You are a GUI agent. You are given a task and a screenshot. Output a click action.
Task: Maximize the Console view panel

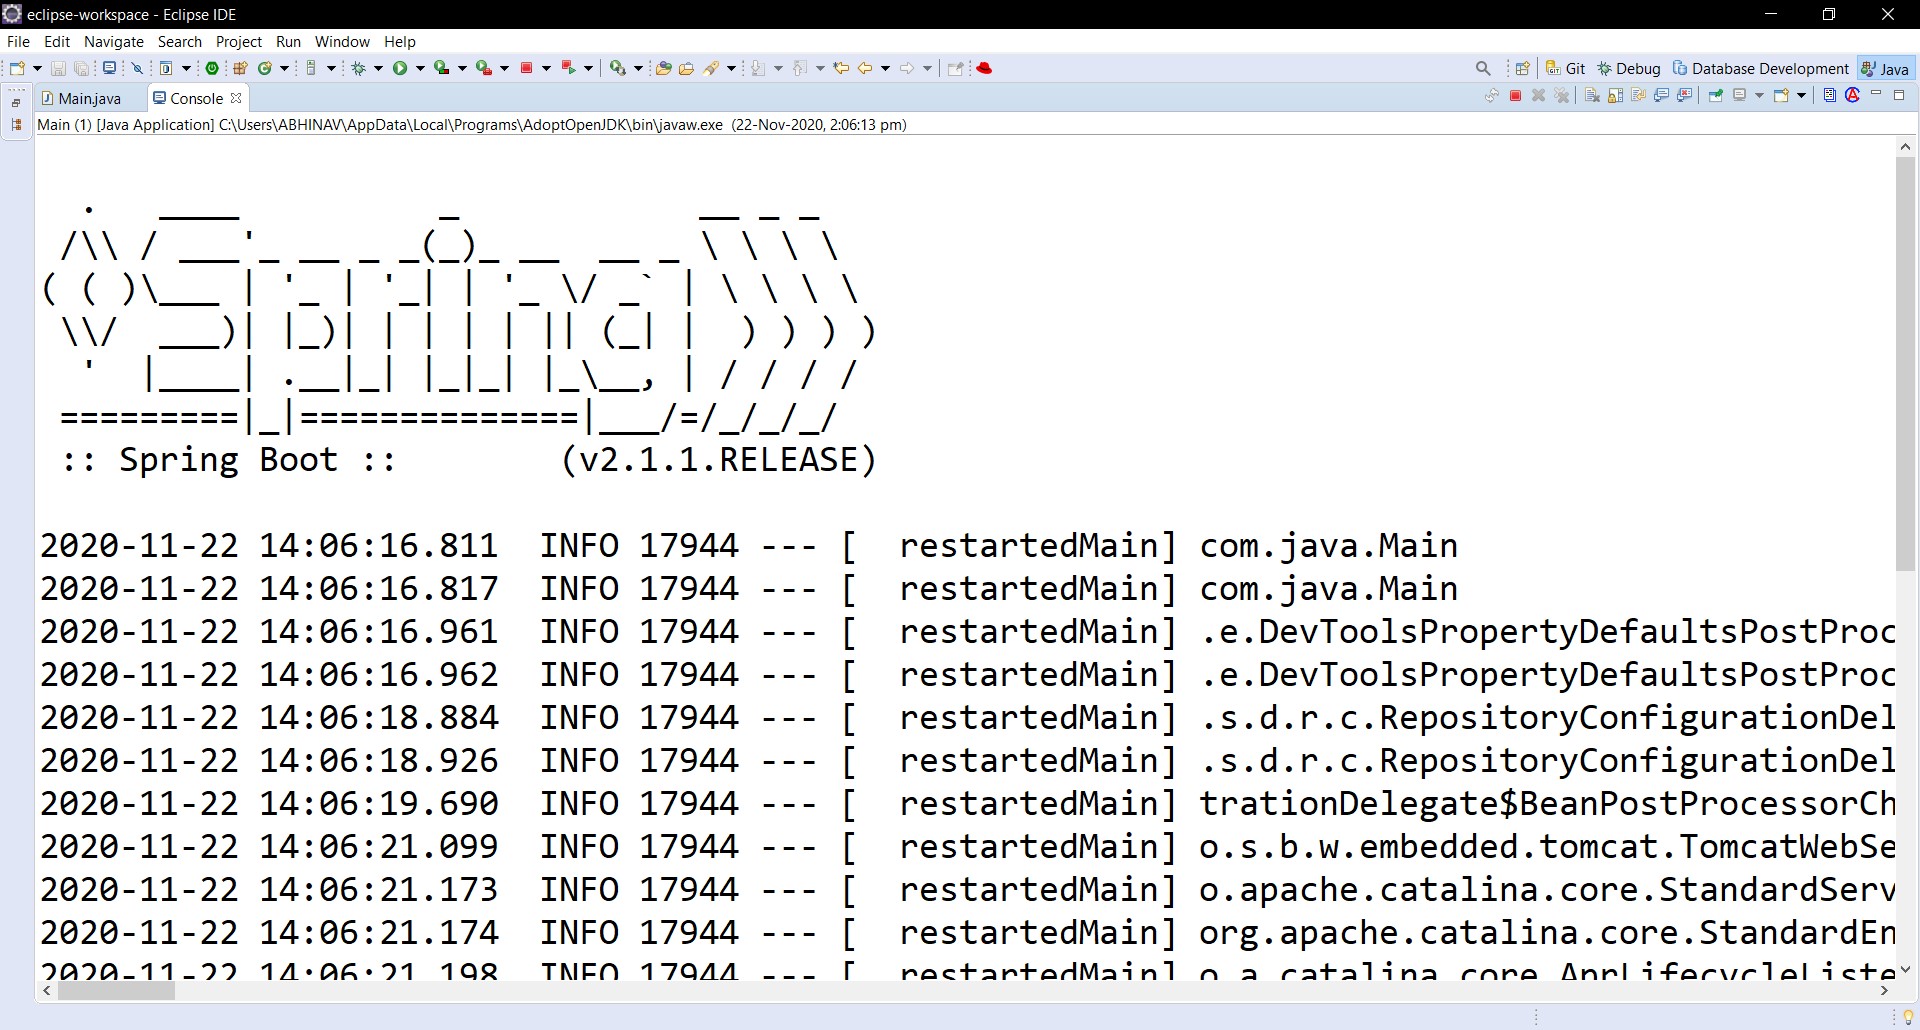point(1899,96)
